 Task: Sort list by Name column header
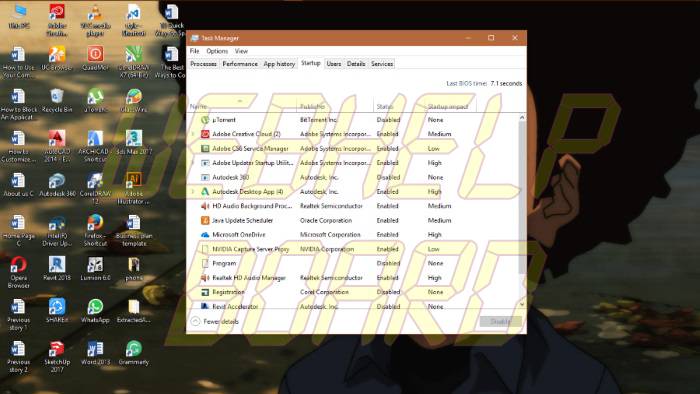click(x=242, y=106)
